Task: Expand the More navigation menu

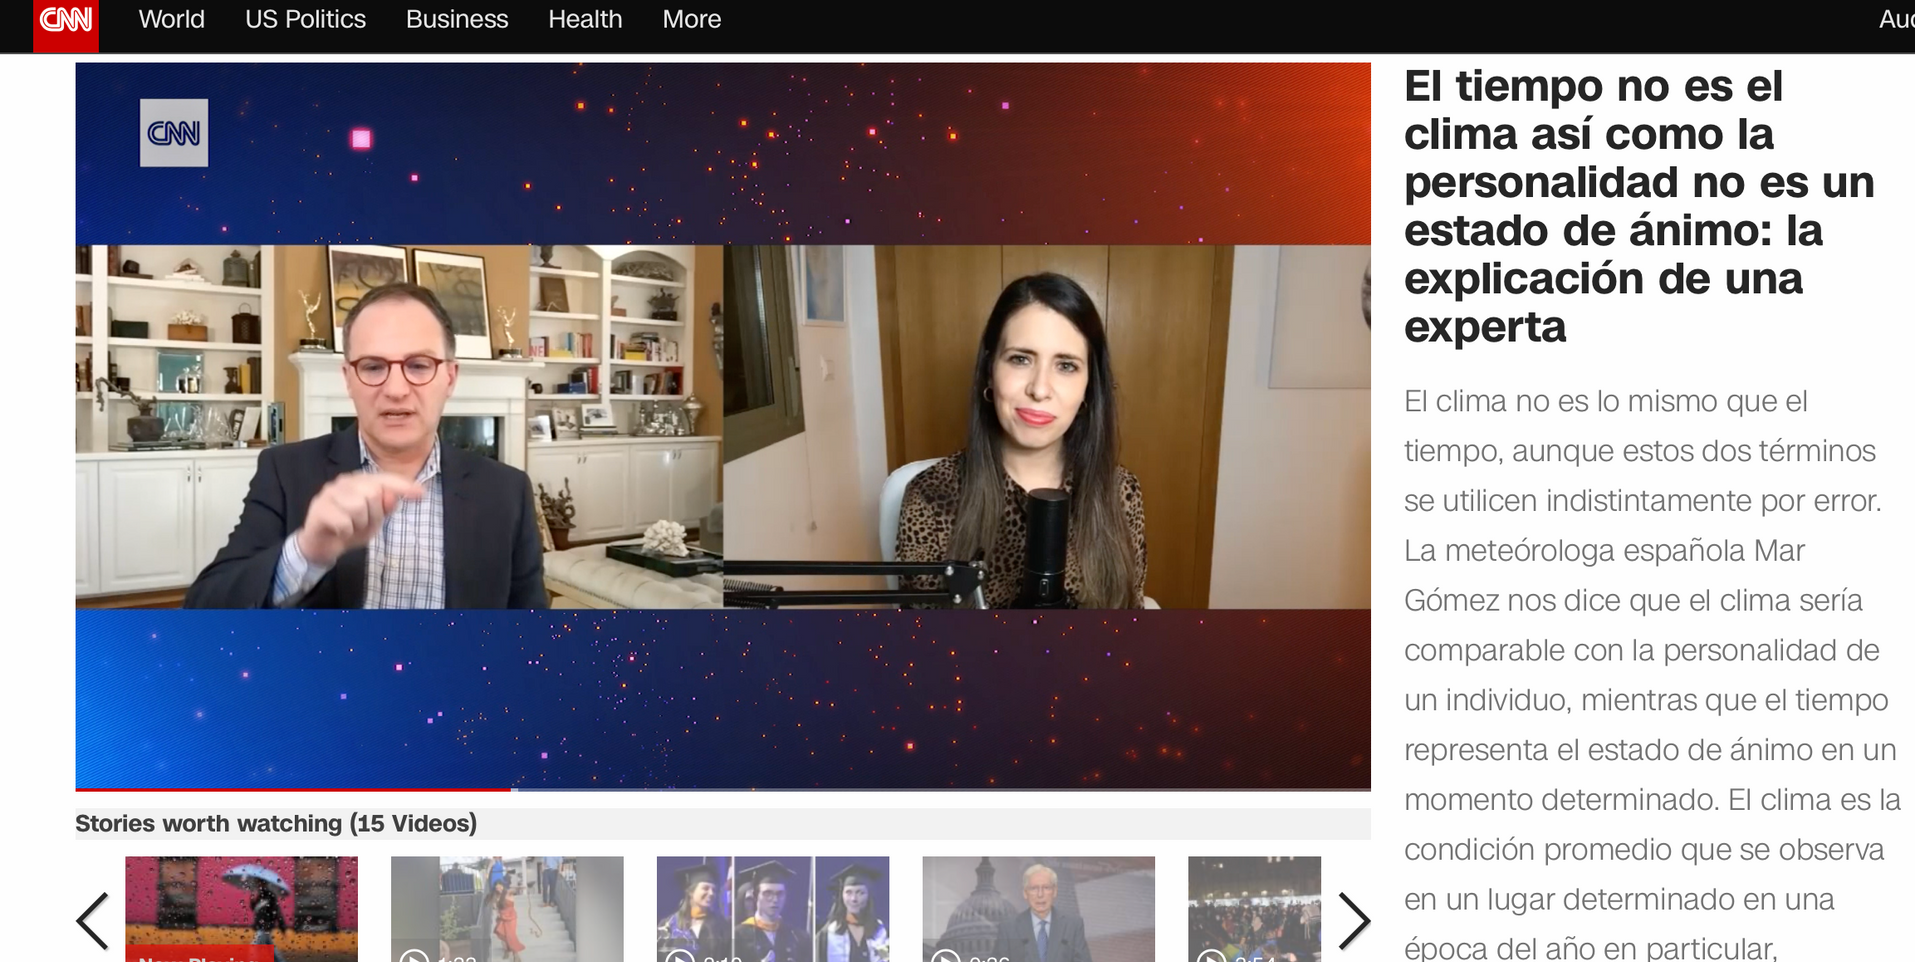Action: 692,19
